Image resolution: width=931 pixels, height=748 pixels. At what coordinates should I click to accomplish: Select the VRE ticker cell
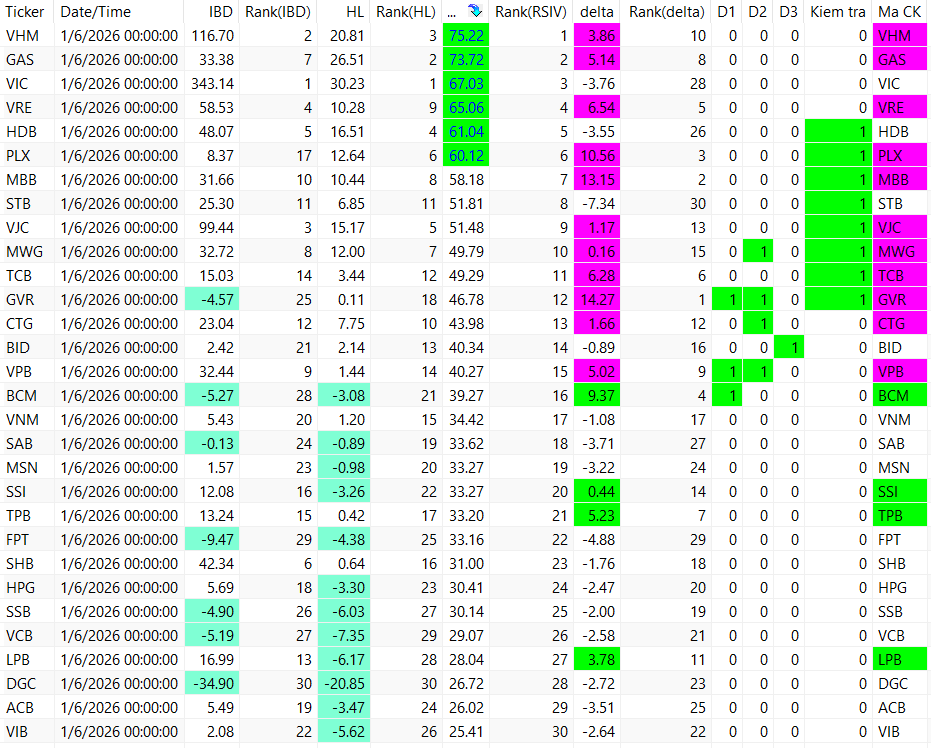27,108
